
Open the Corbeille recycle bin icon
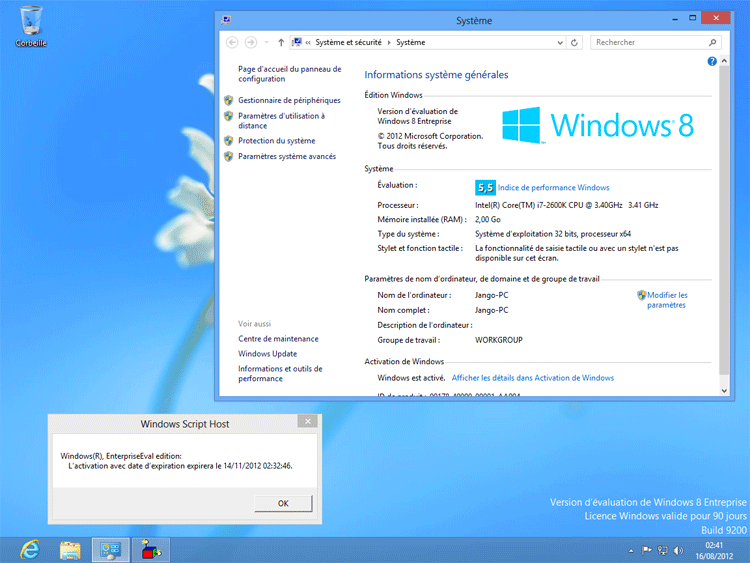point(31,26)
